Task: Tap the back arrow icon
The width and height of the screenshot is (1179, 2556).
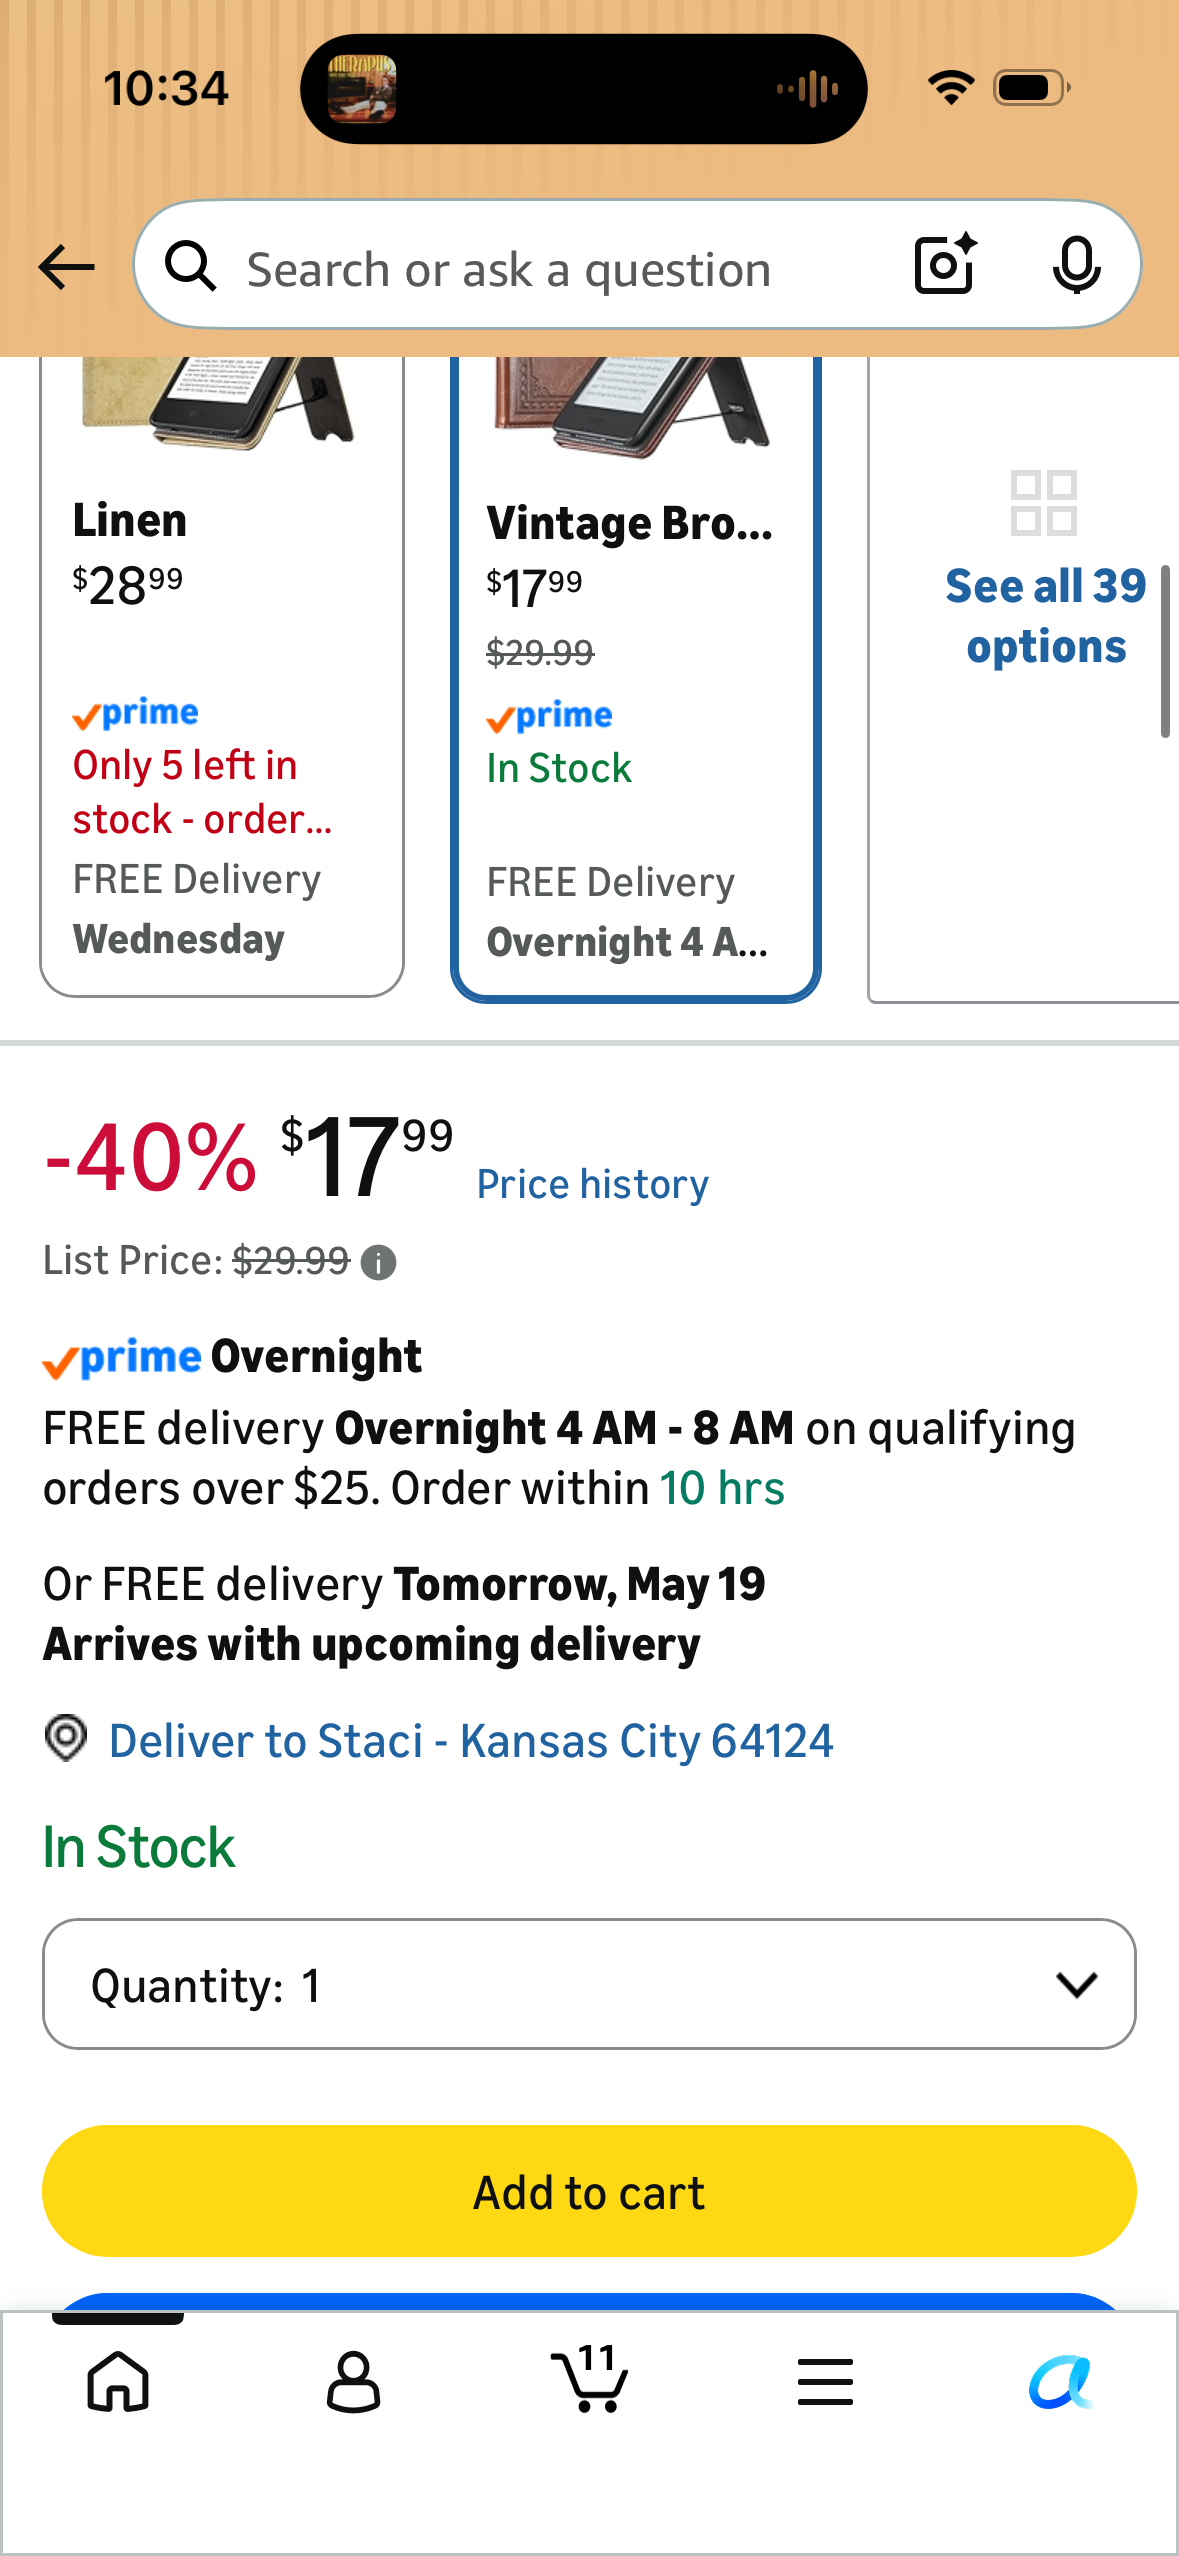Action: (66, 268)
